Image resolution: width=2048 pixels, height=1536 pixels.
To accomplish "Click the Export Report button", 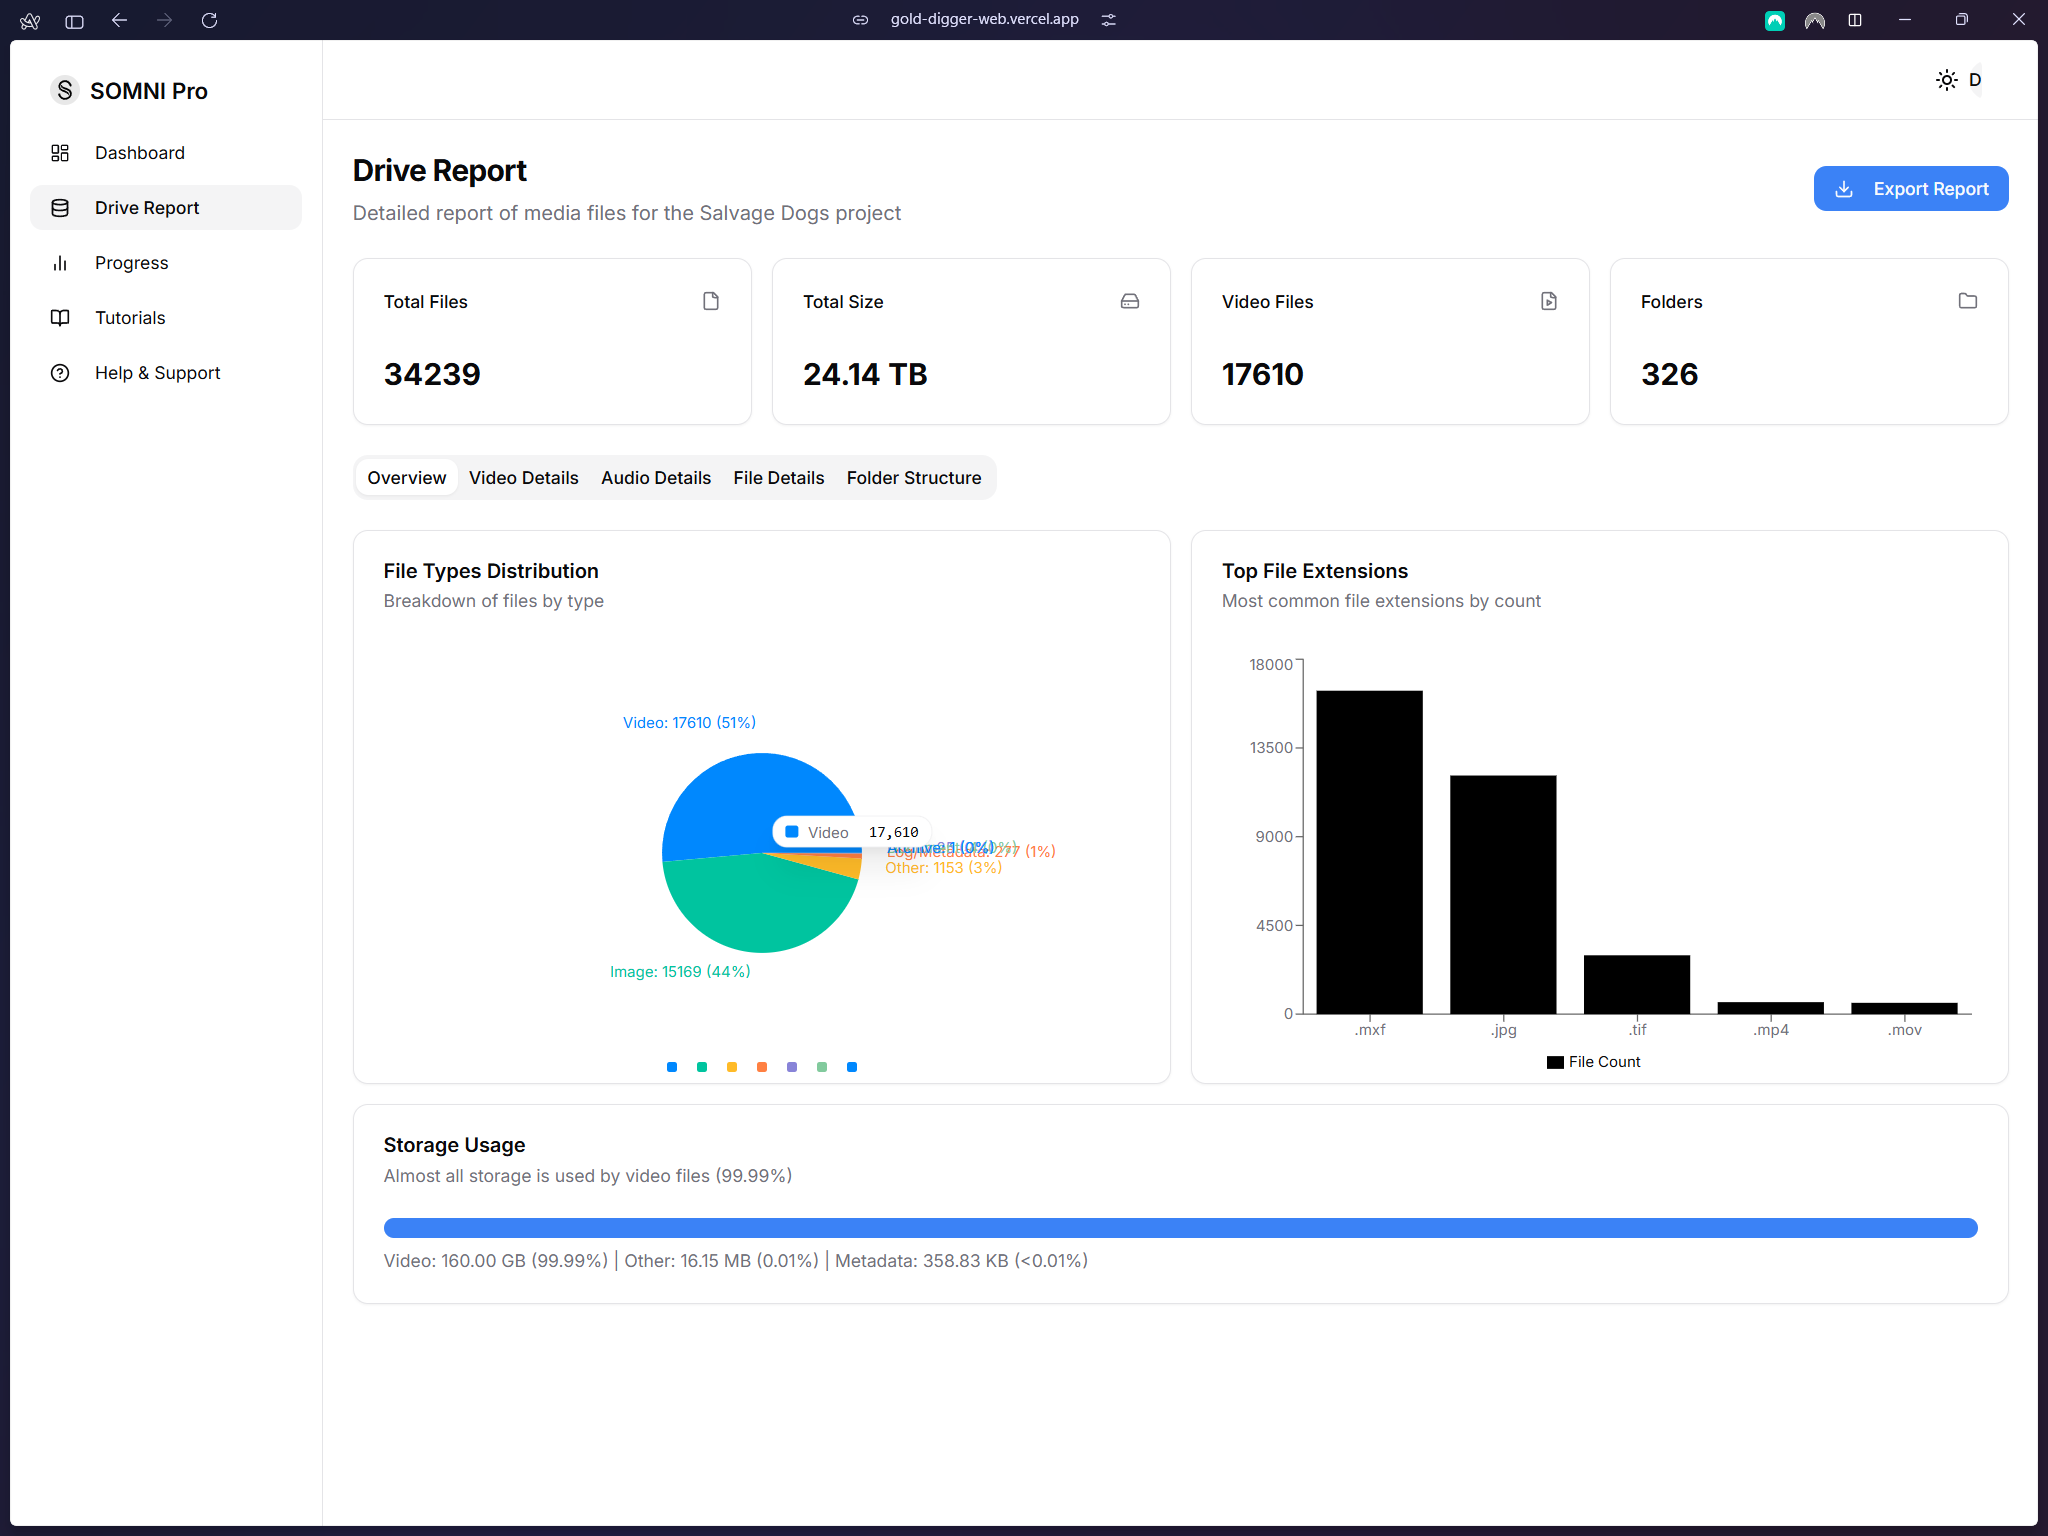I will pyautogui.click(x=1910, y=188).
